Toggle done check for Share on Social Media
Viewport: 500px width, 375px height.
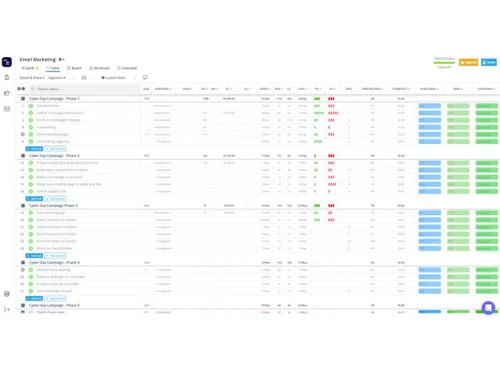[x=31, y=248]
